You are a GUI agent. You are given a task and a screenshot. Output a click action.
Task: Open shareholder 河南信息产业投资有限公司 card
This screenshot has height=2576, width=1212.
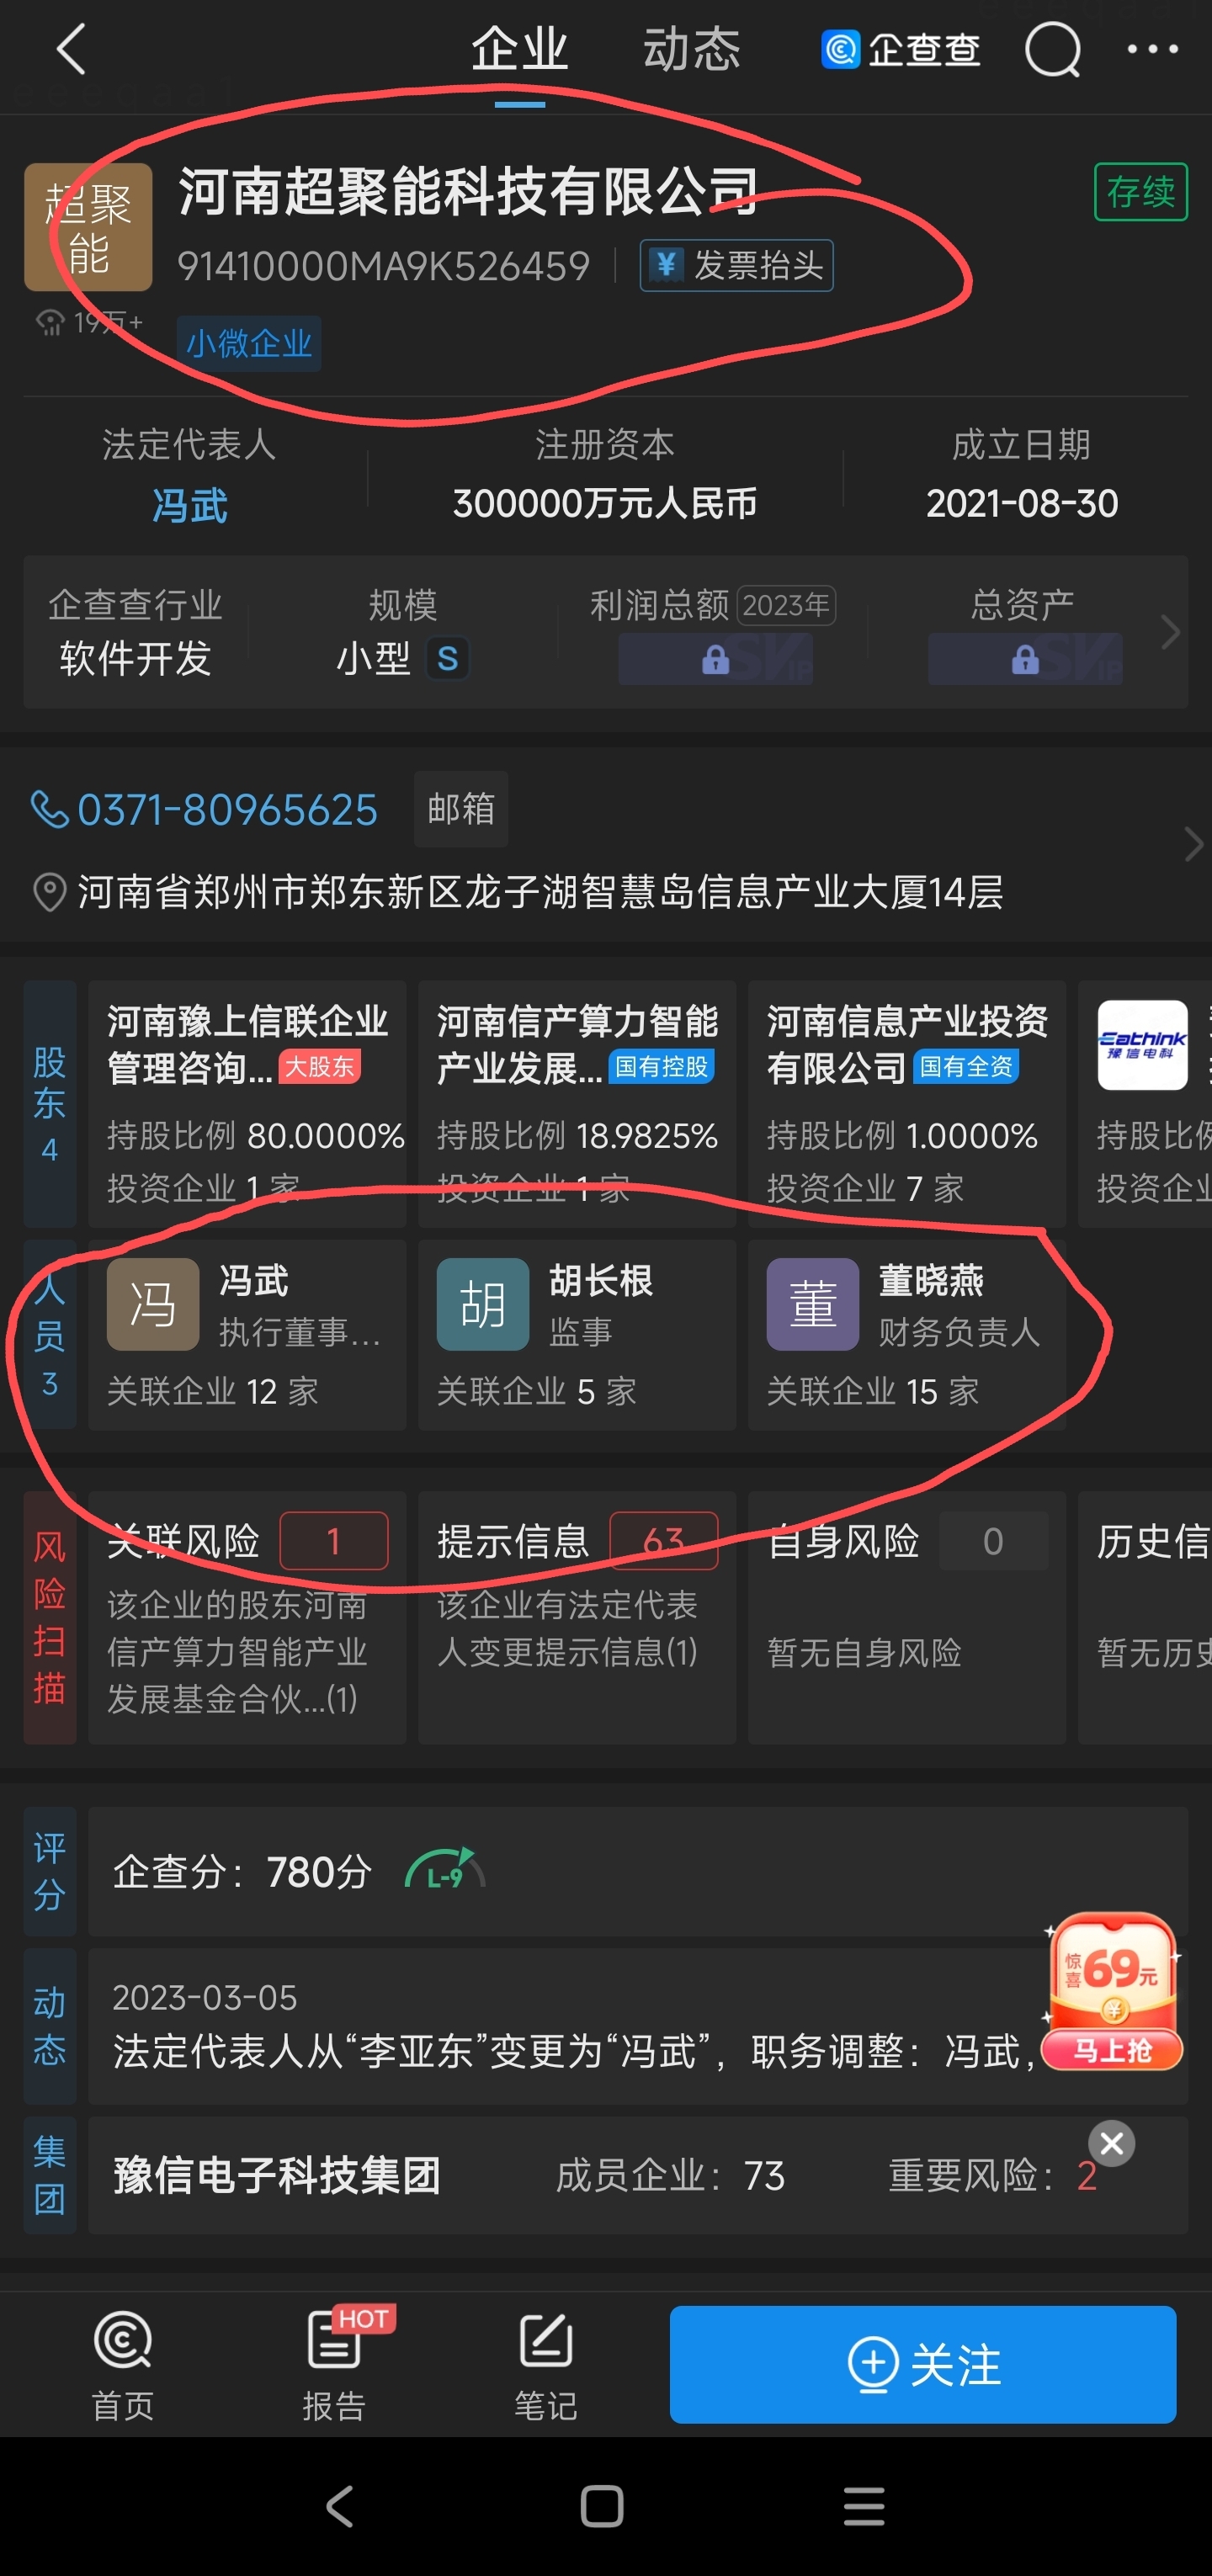coord(906,1103)
